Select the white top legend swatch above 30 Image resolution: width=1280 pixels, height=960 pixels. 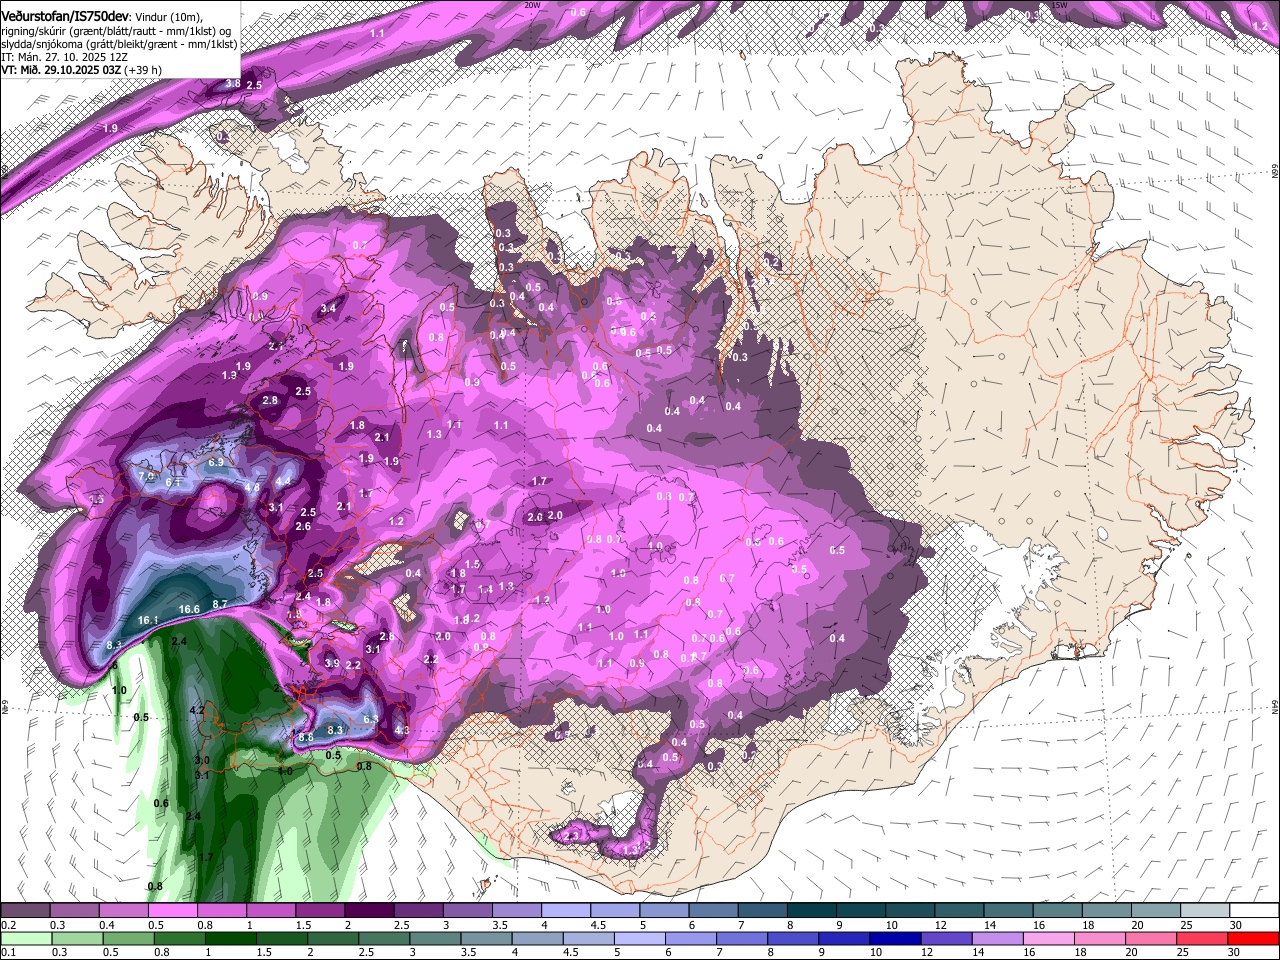pos(1255,911)
